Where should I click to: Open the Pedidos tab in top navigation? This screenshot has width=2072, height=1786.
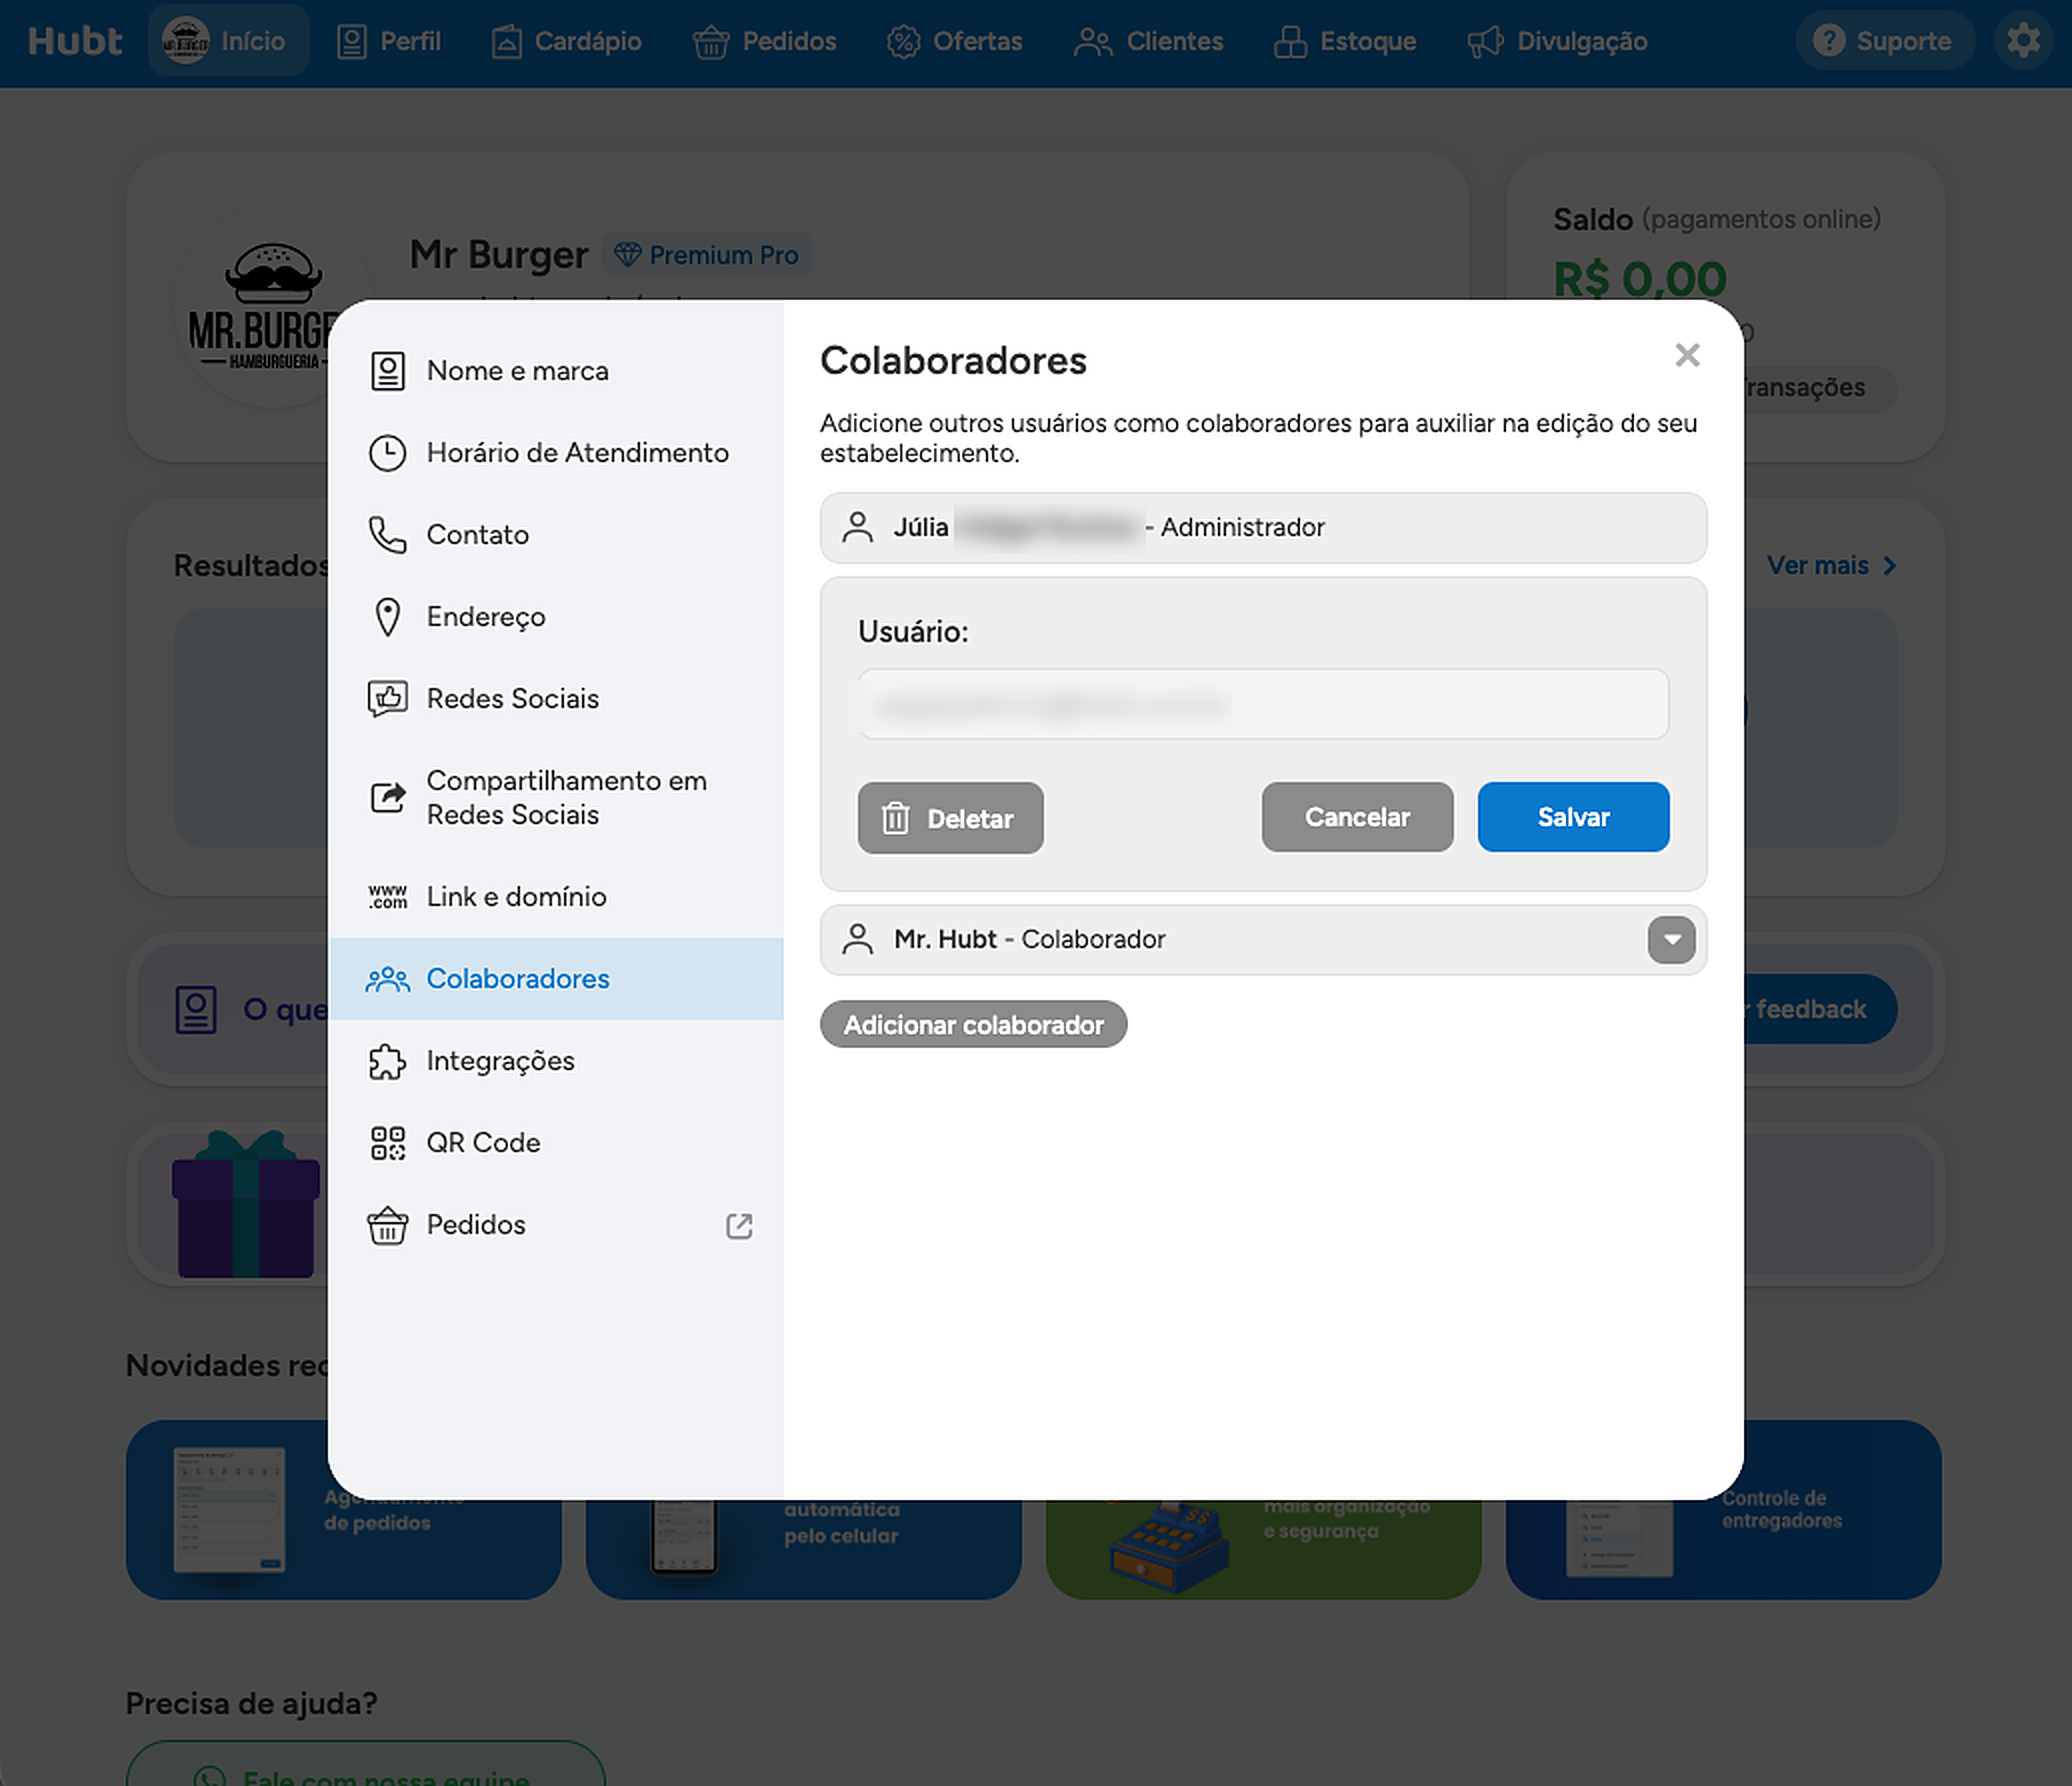pyautogui.click(x=764, y=41)
